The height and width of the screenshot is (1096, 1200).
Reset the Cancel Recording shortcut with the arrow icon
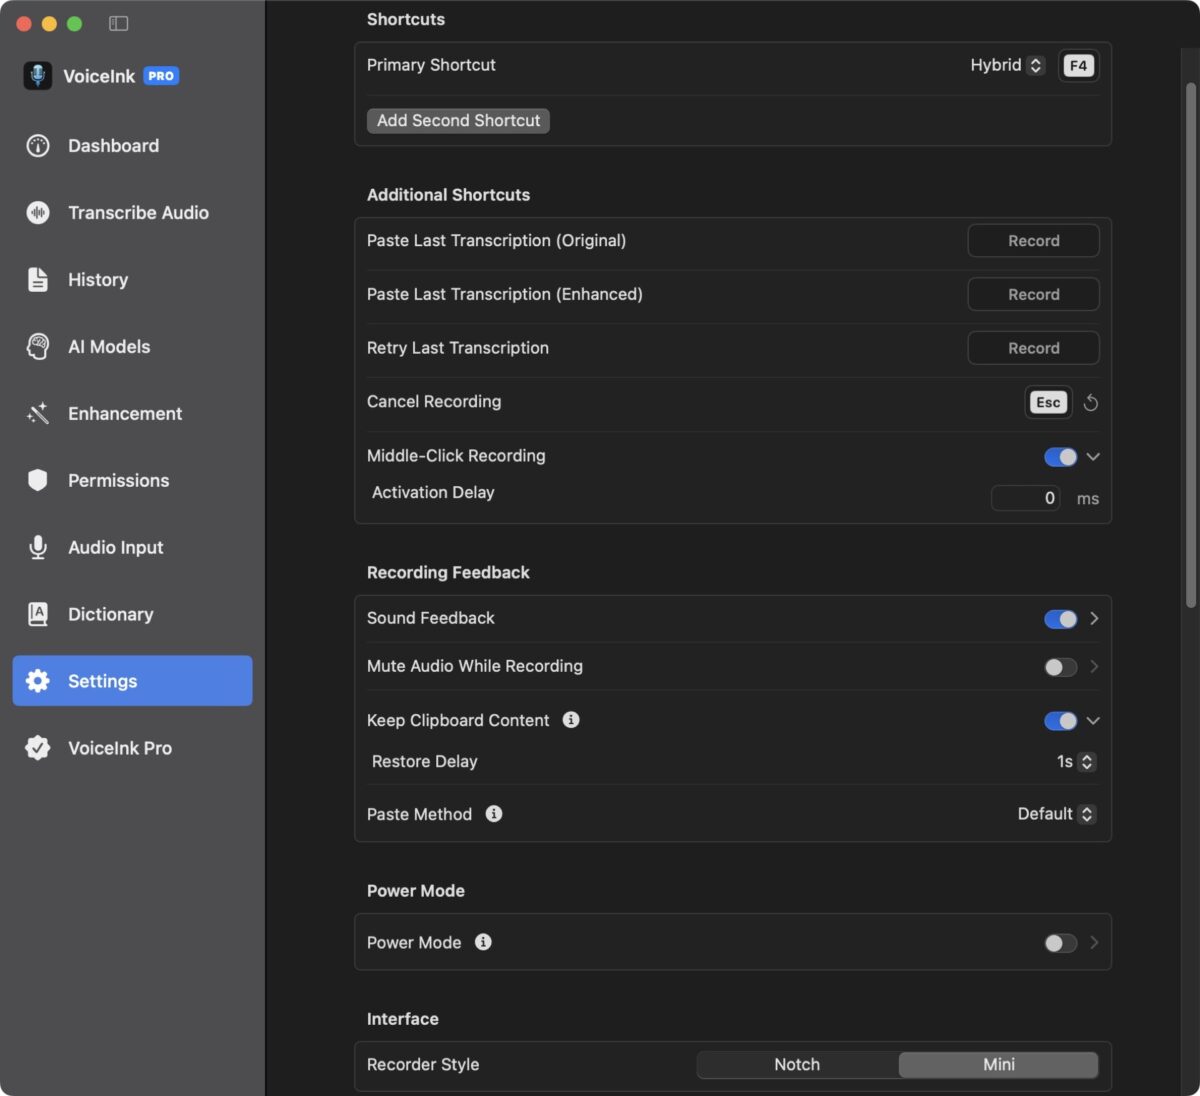coord(1091,403)
